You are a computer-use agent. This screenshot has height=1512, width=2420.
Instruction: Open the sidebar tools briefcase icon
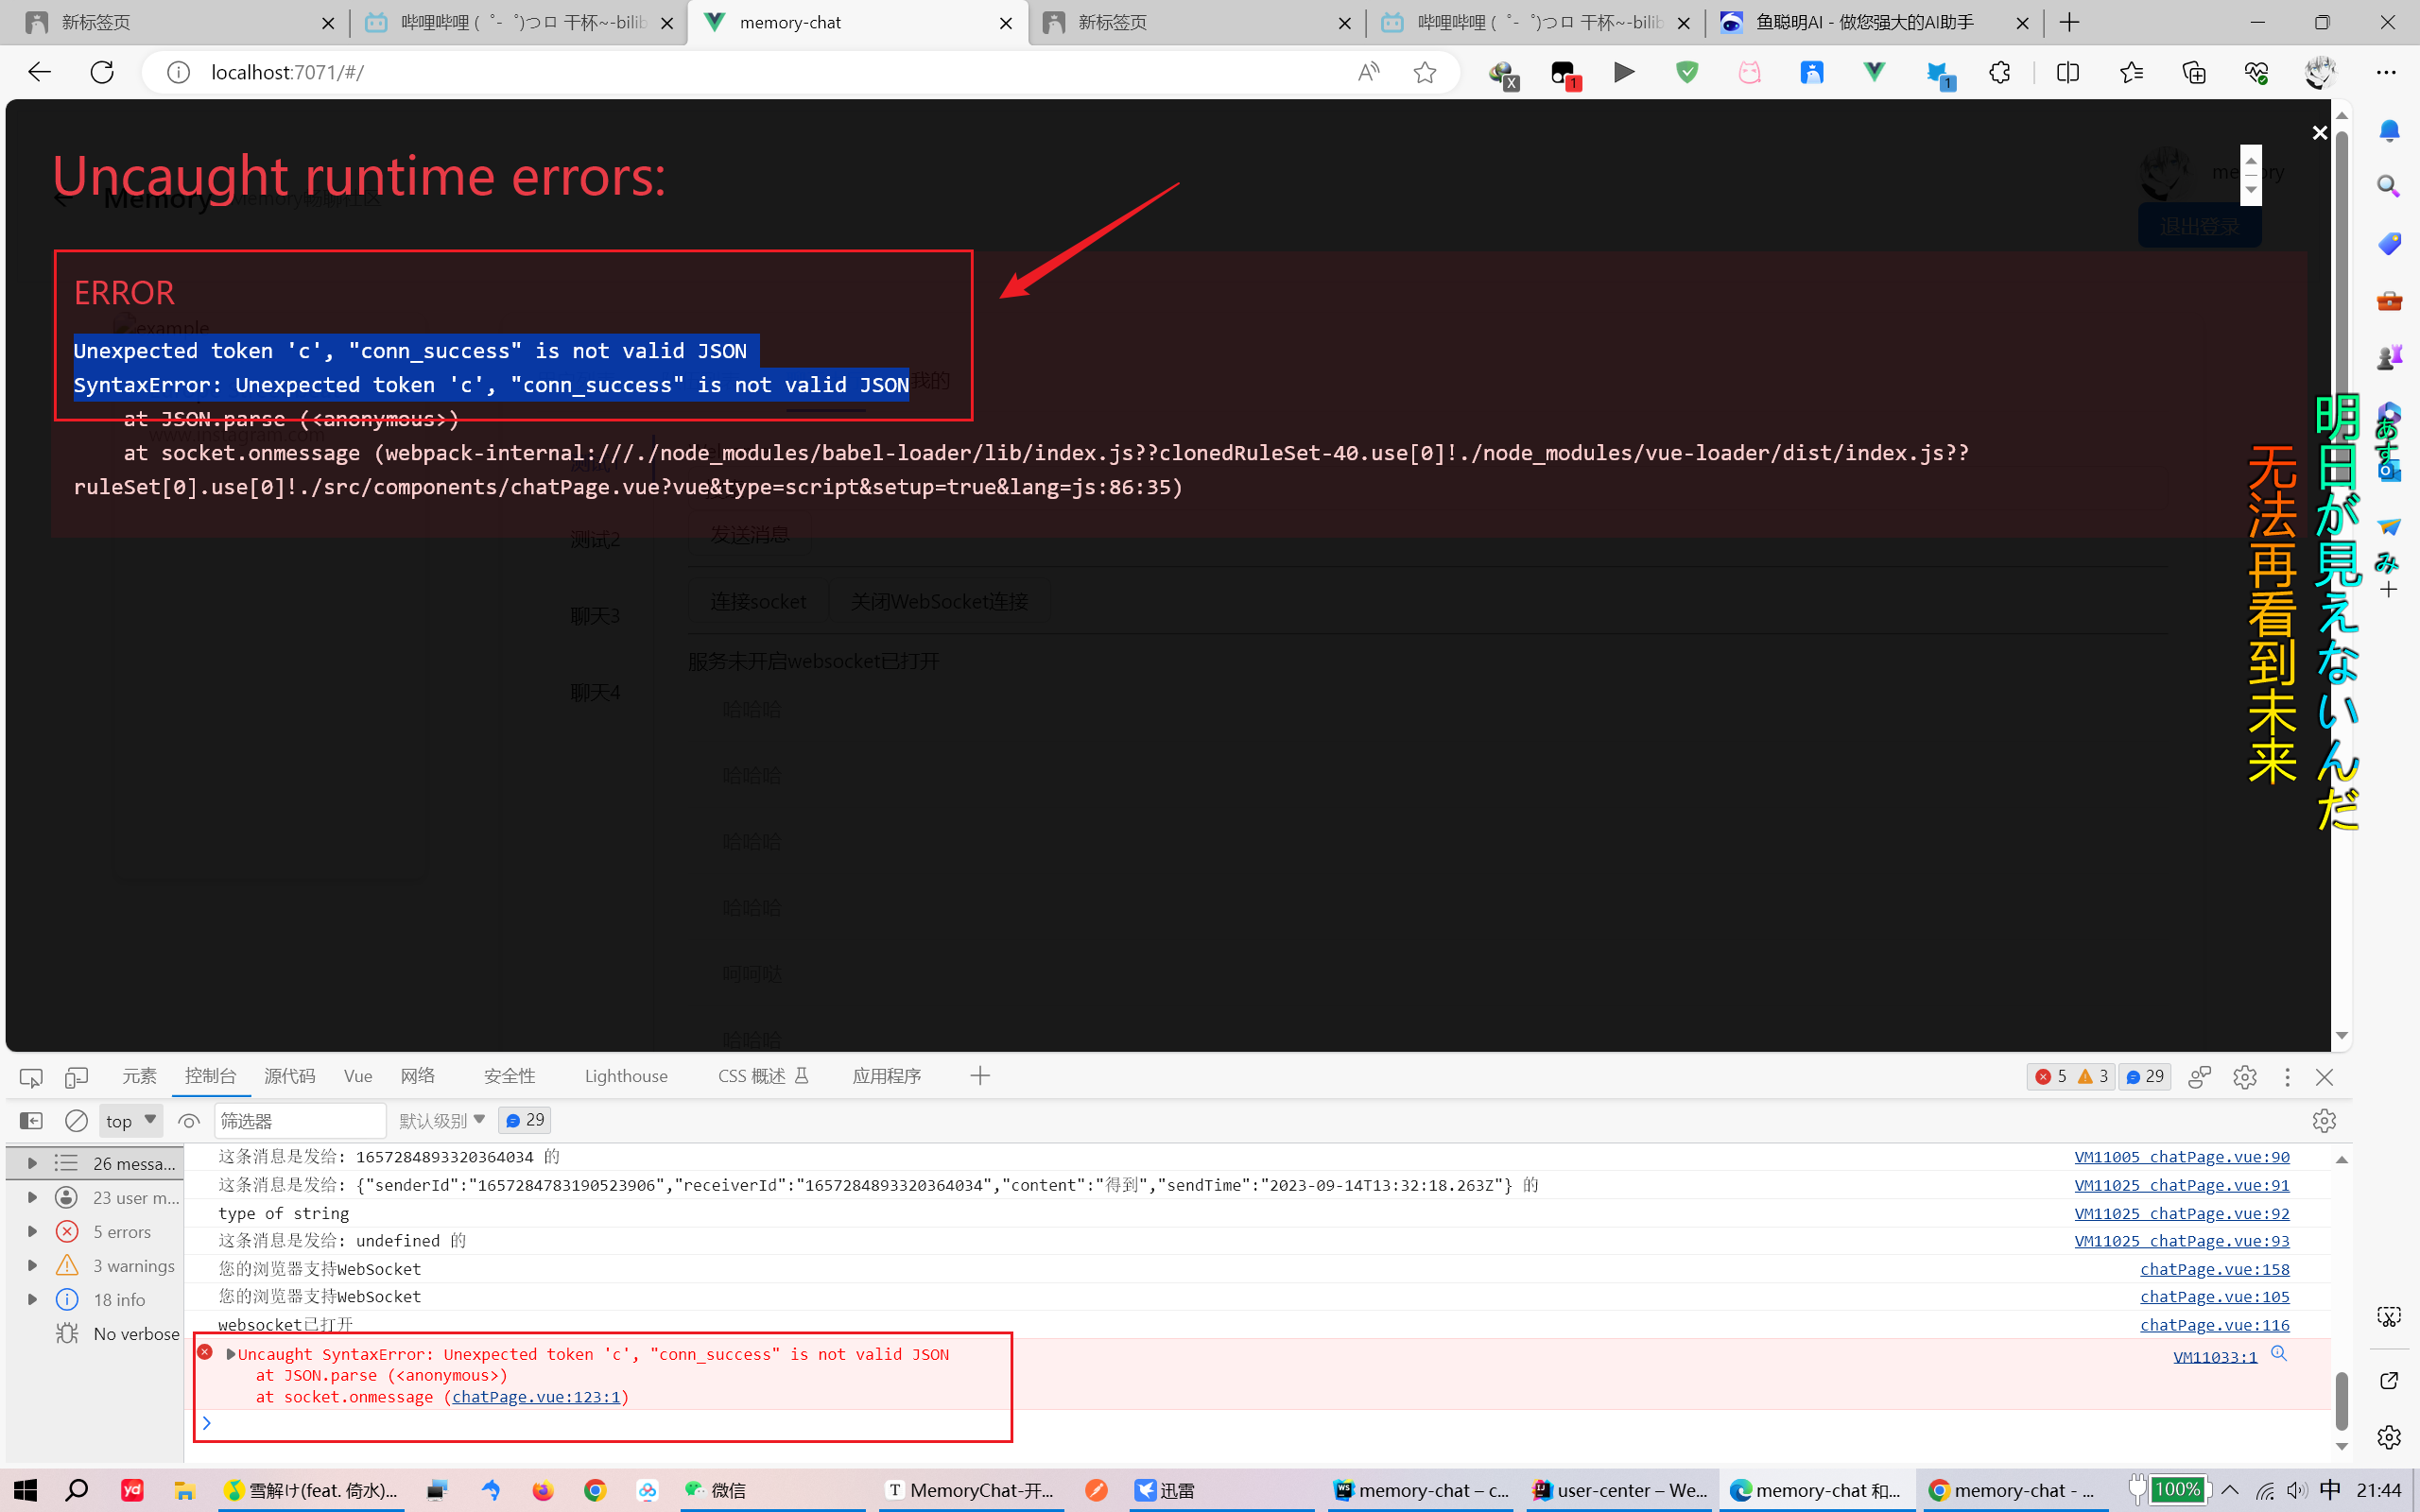point(2389,300)
